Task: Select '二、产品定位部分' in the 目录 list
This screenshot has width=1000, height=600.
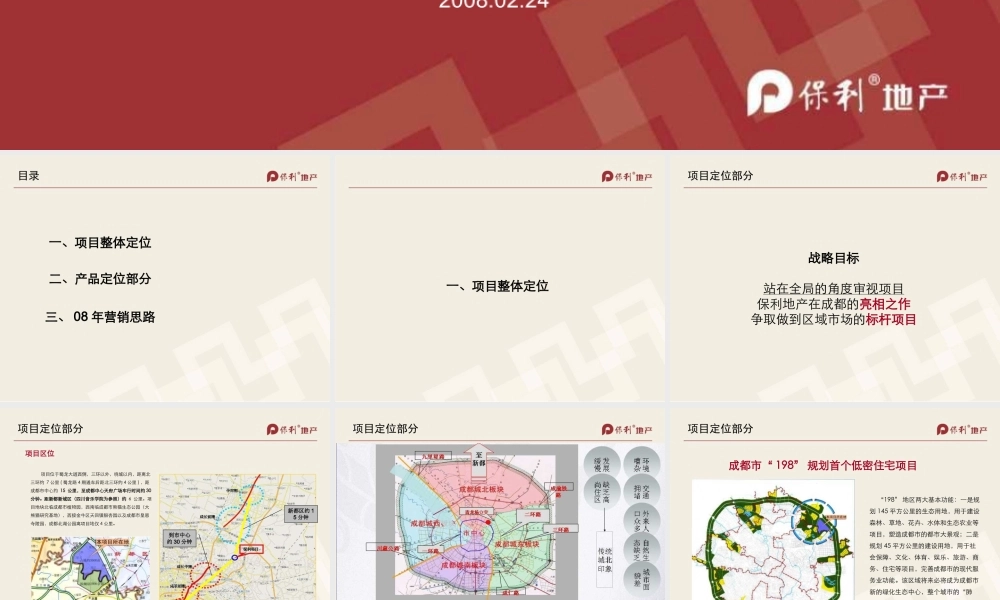Action: (x=100, y=279)
